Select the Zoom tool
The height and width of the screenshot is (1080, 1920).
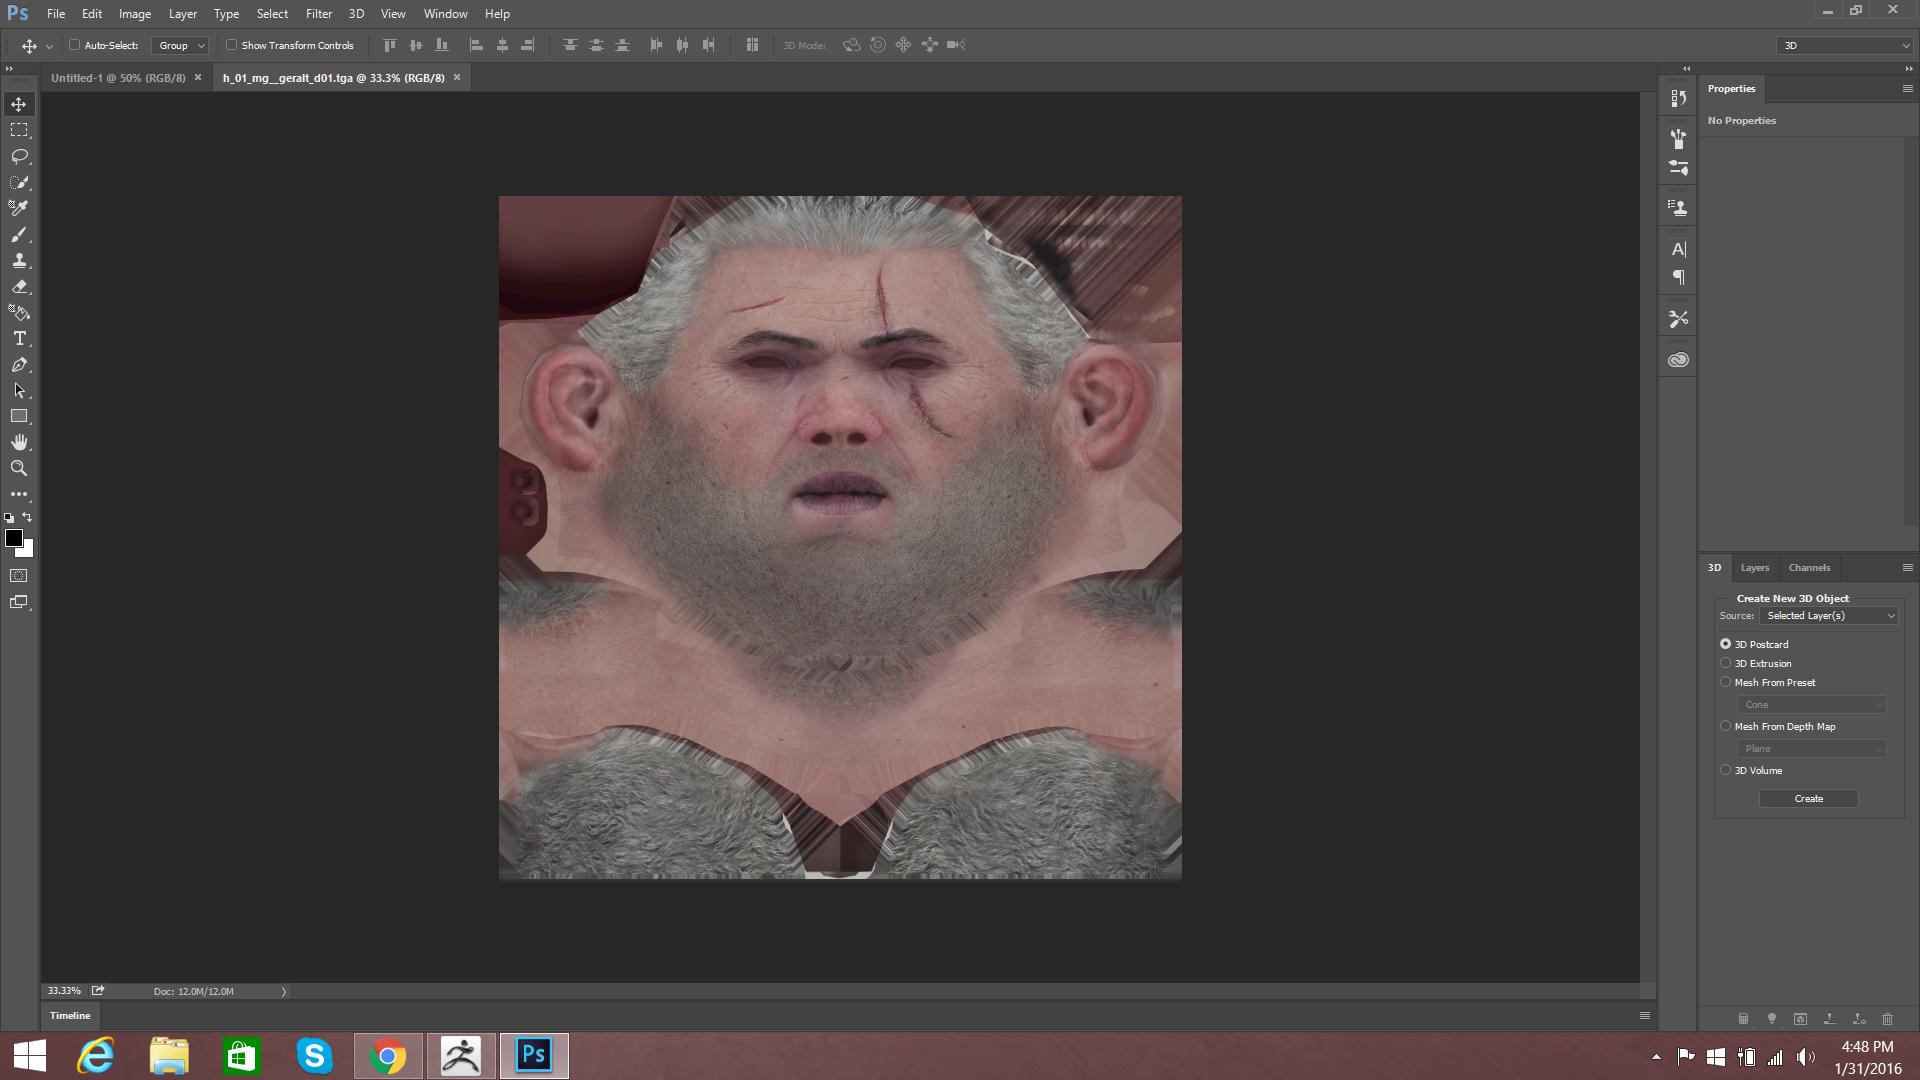[x=19, y=468]
